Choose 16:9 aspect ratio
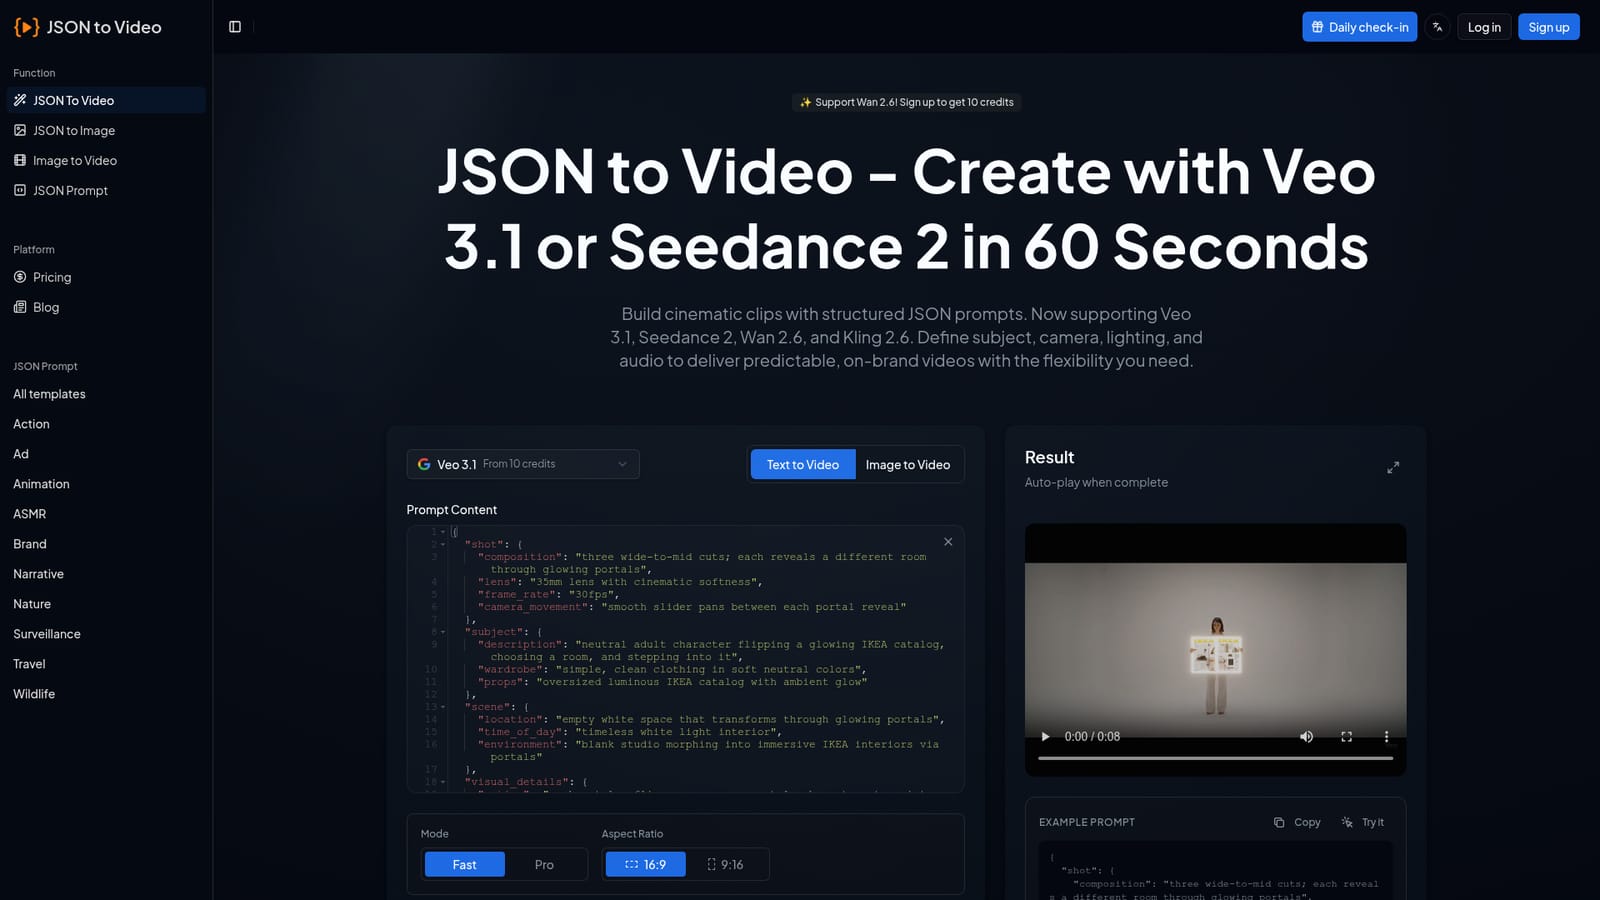1600x900 pixels. pos(646,864)
